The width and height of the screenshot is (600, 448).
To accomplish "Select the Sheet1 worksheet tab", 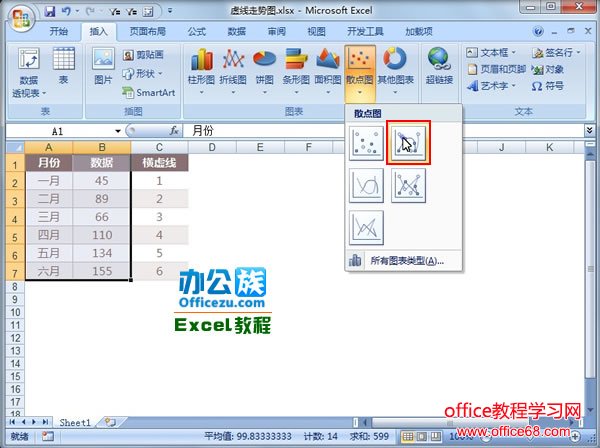I will 75,422.
